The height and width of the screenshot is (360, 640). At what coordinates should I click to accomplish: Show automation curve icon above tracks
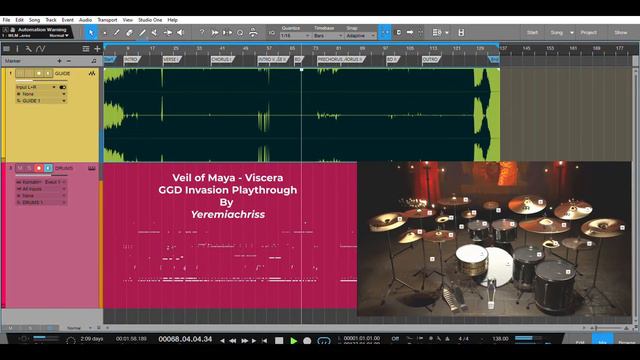pos(40,49)
